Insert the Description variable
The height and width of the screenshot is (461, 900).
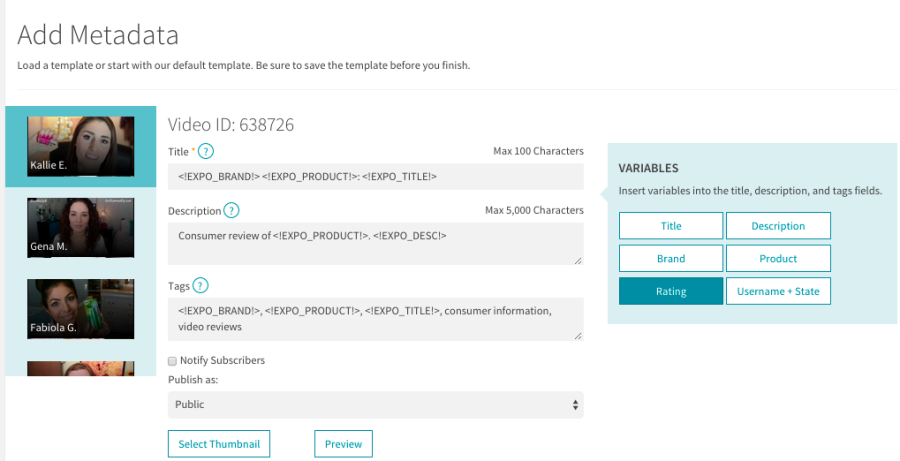point(778,226)
